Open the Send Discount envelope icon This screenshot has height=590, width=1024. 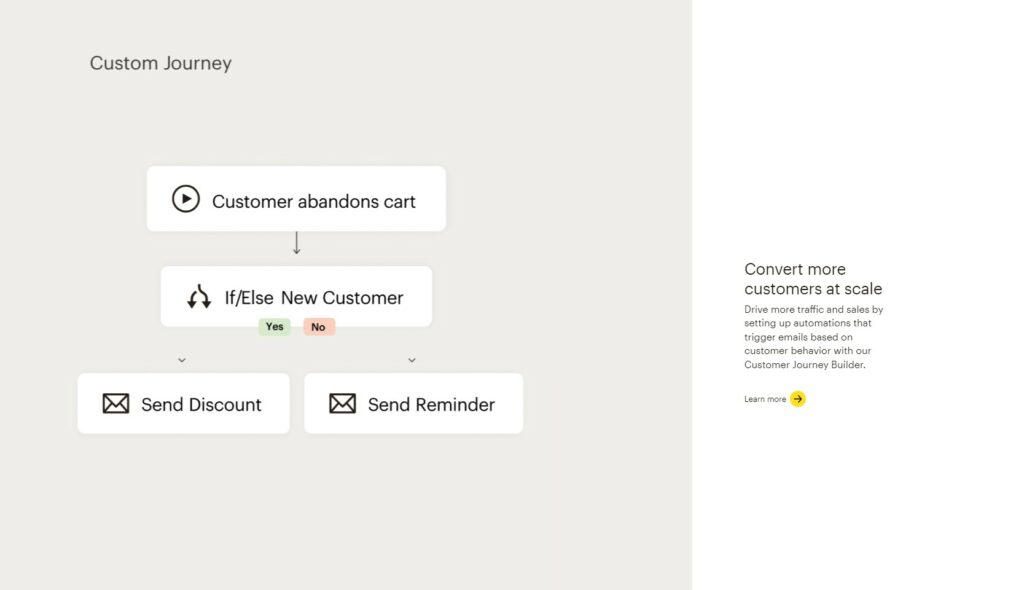click(116, 404)
